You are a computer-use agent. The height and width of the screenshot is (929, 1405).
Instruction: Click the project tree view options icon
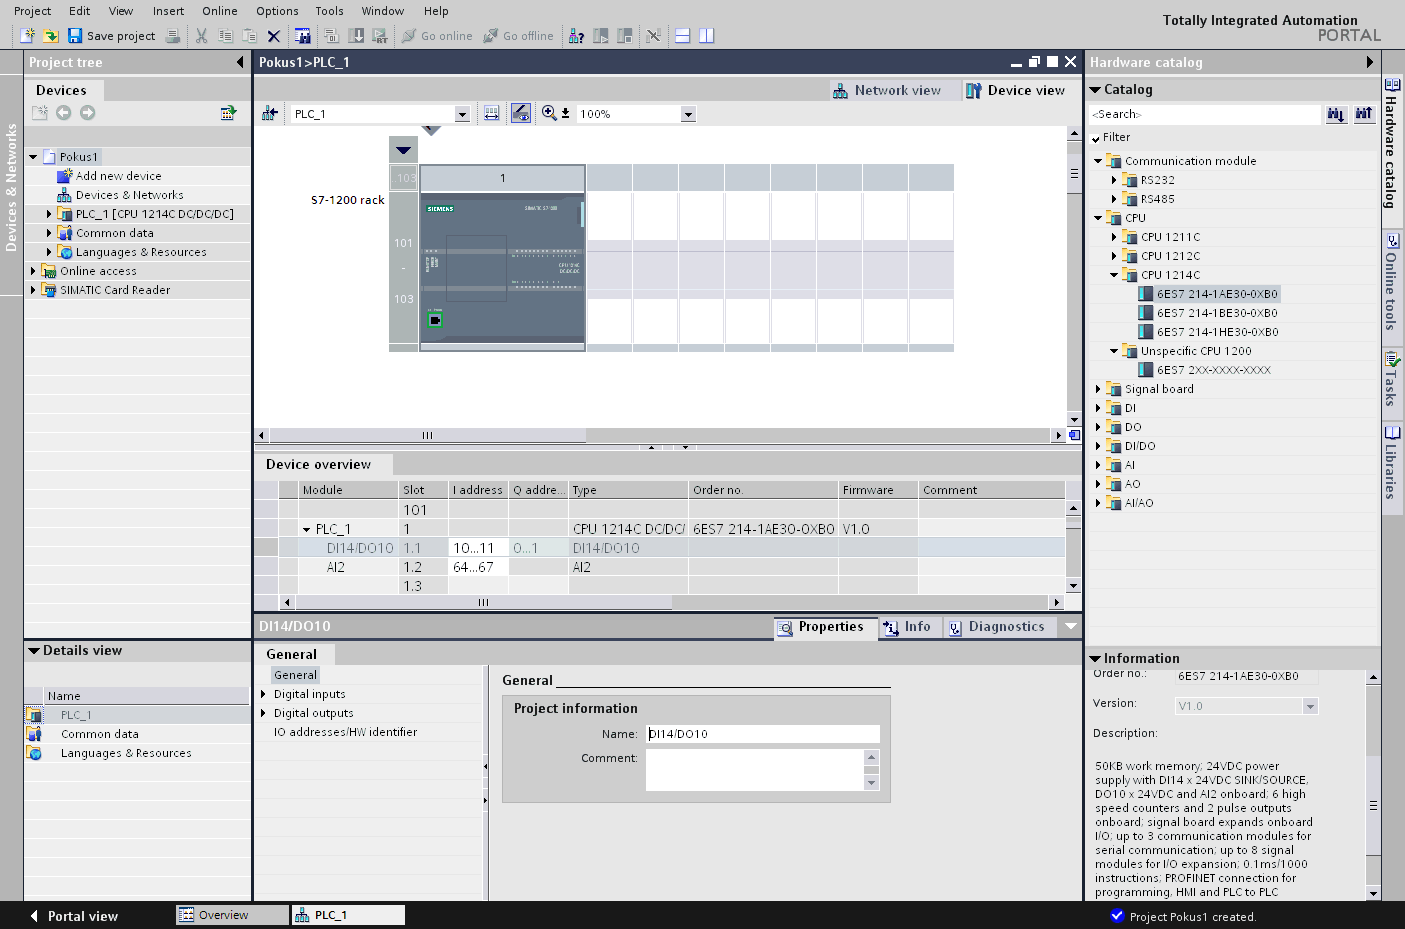click(x=228, y=113)
